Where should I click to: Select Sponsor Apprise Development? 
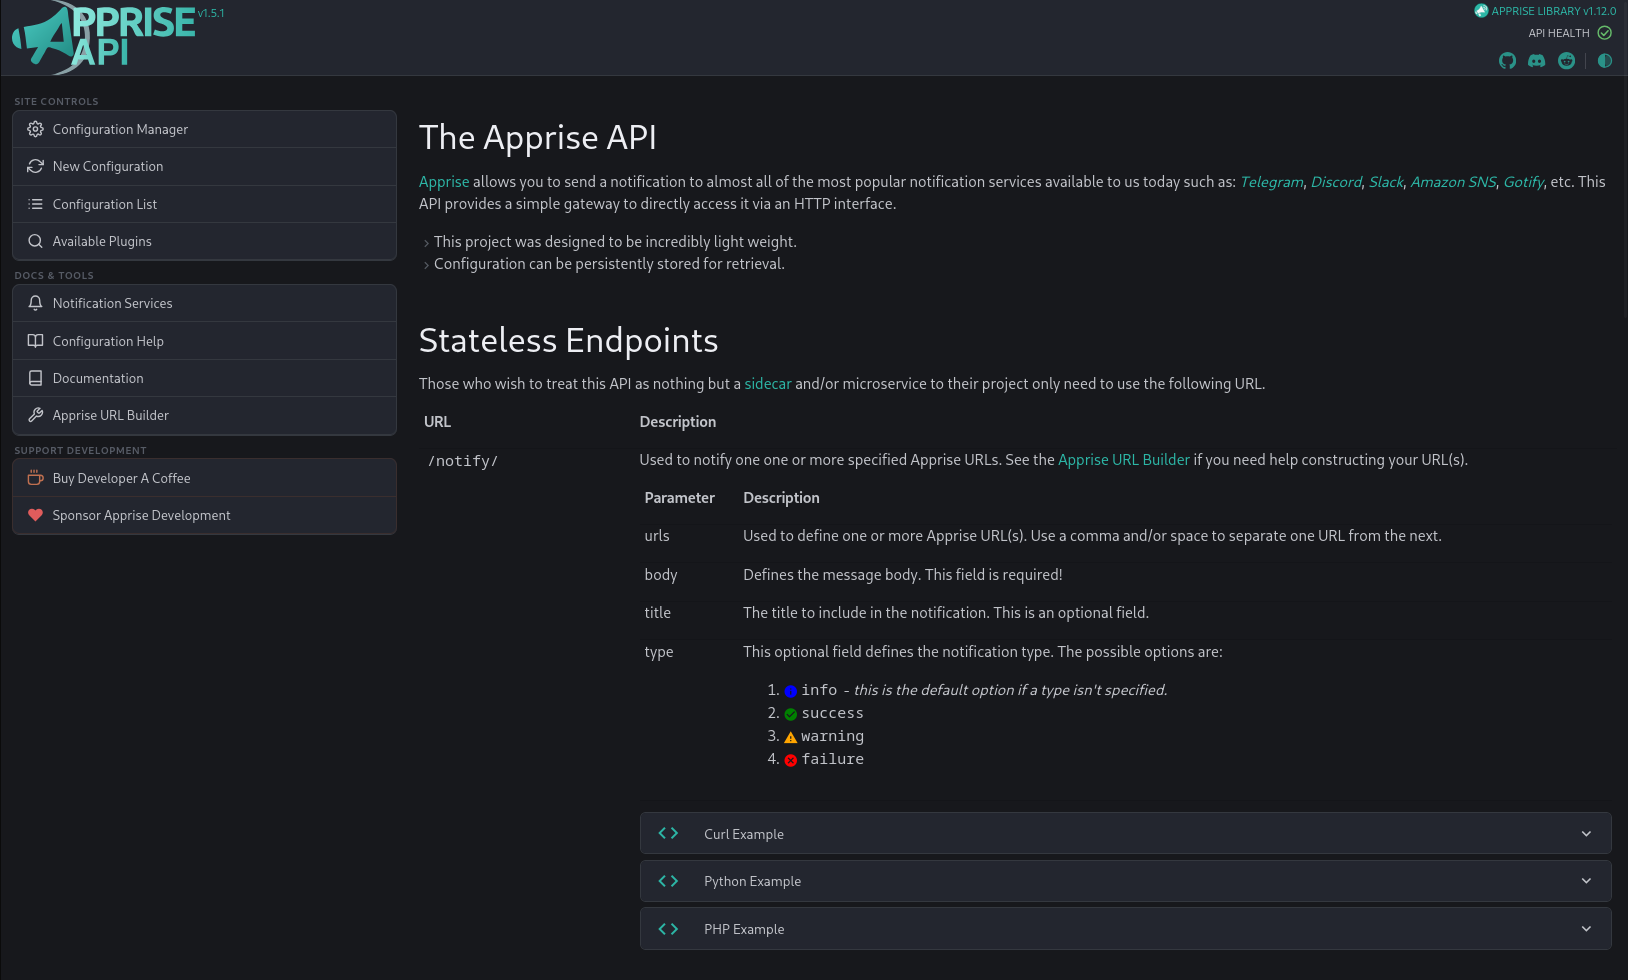(x=204, y=515)
